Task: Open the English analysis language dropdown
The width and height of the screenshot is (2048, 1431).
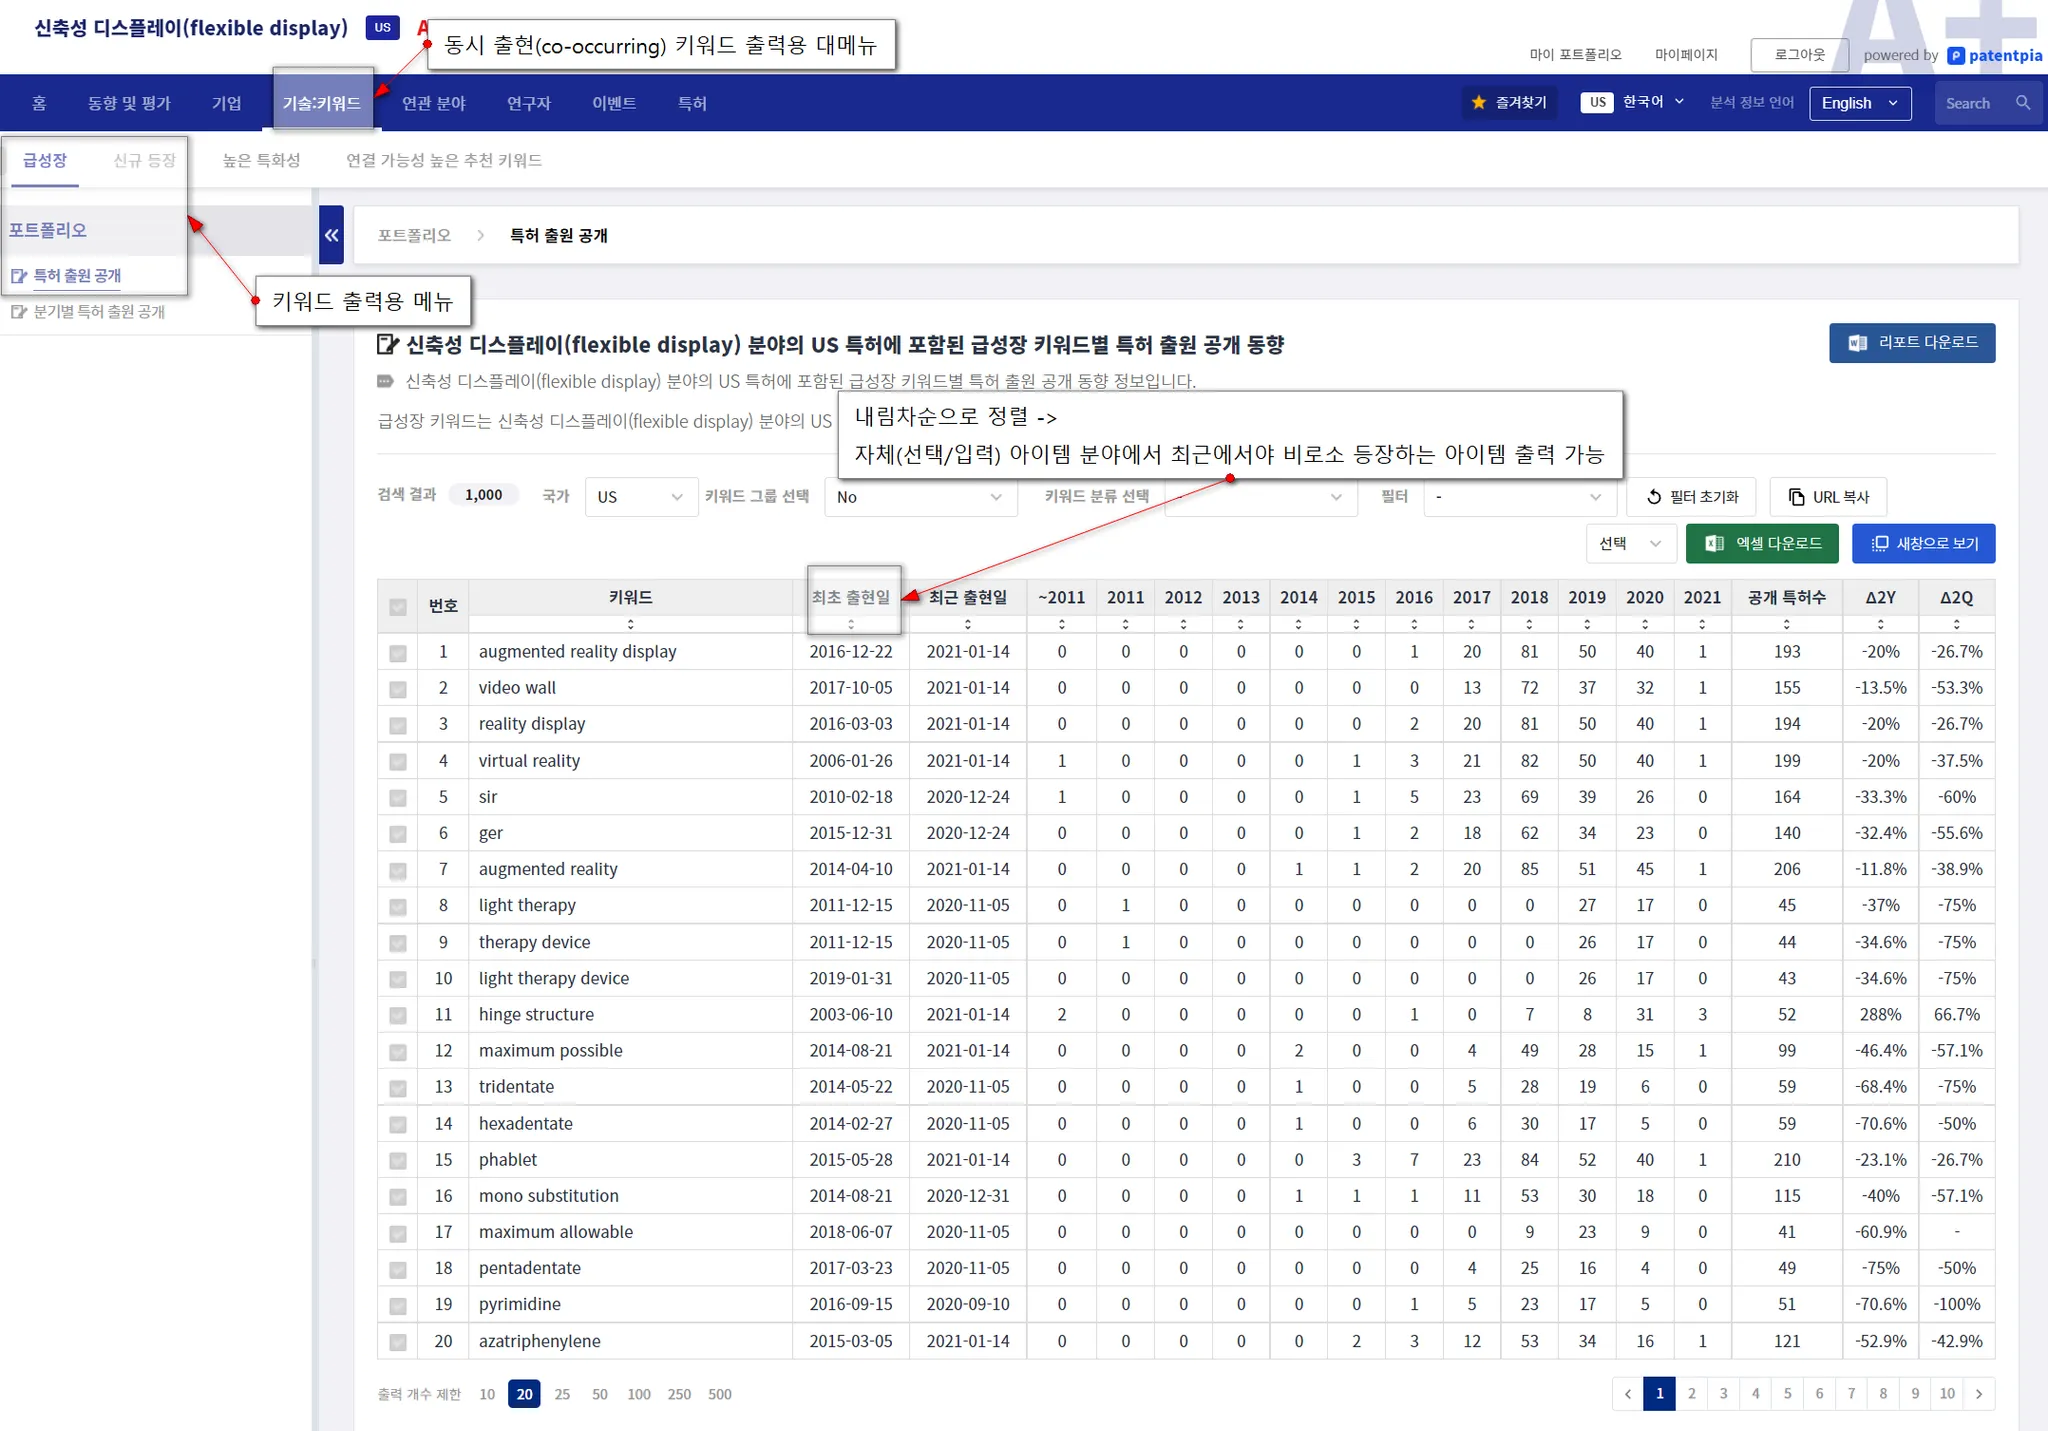Action: tap(1859, 103)
